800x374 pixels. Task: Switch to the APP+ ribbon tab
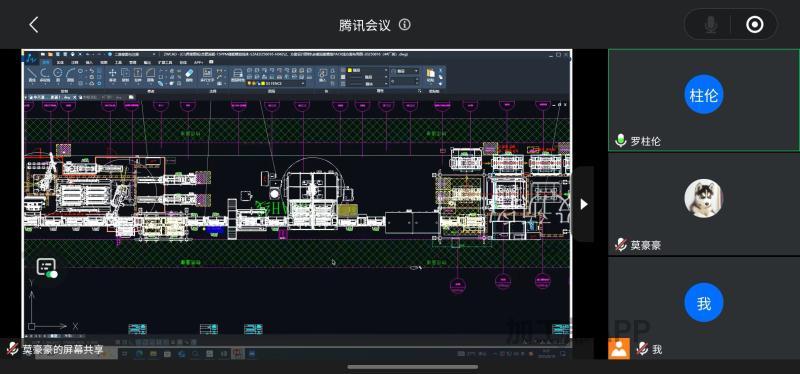[198, 63]
